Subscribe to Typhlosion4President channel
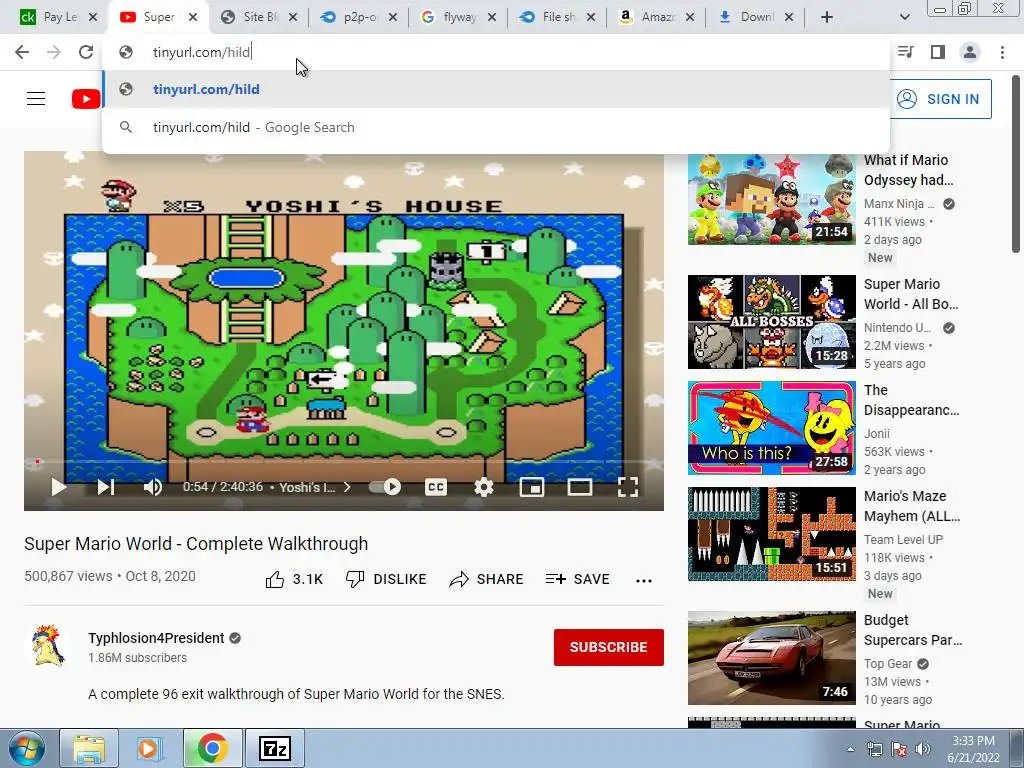The height and width of the screenshot is (768, 1024). pyautogui.click(x=609, y=647)
